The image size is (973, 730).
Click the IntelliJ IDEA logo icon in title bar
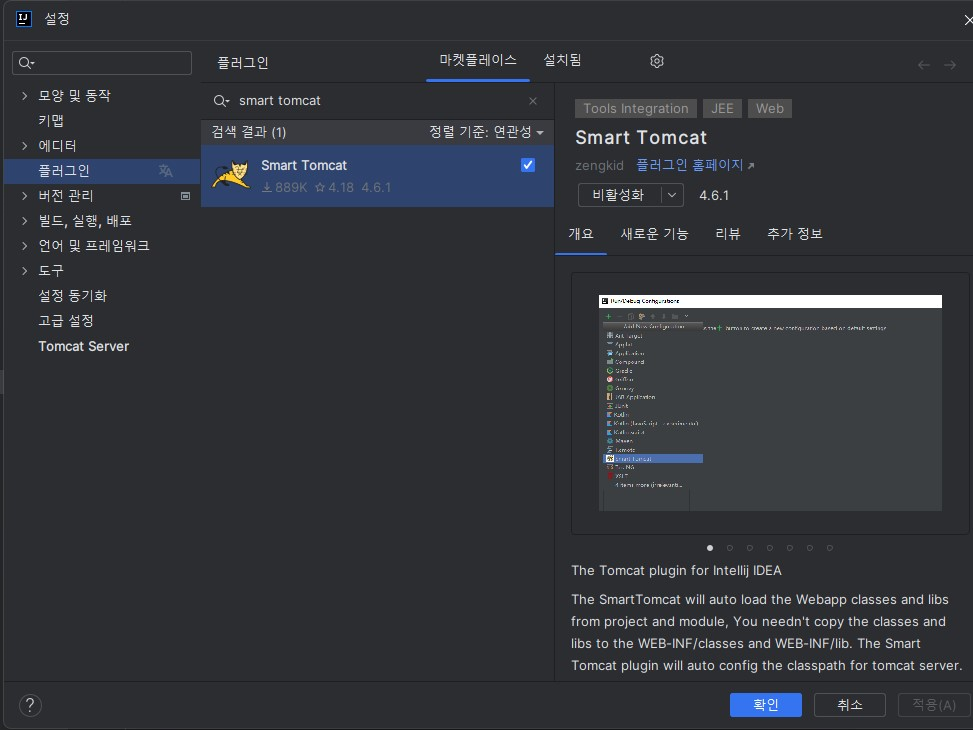(24, 19)
